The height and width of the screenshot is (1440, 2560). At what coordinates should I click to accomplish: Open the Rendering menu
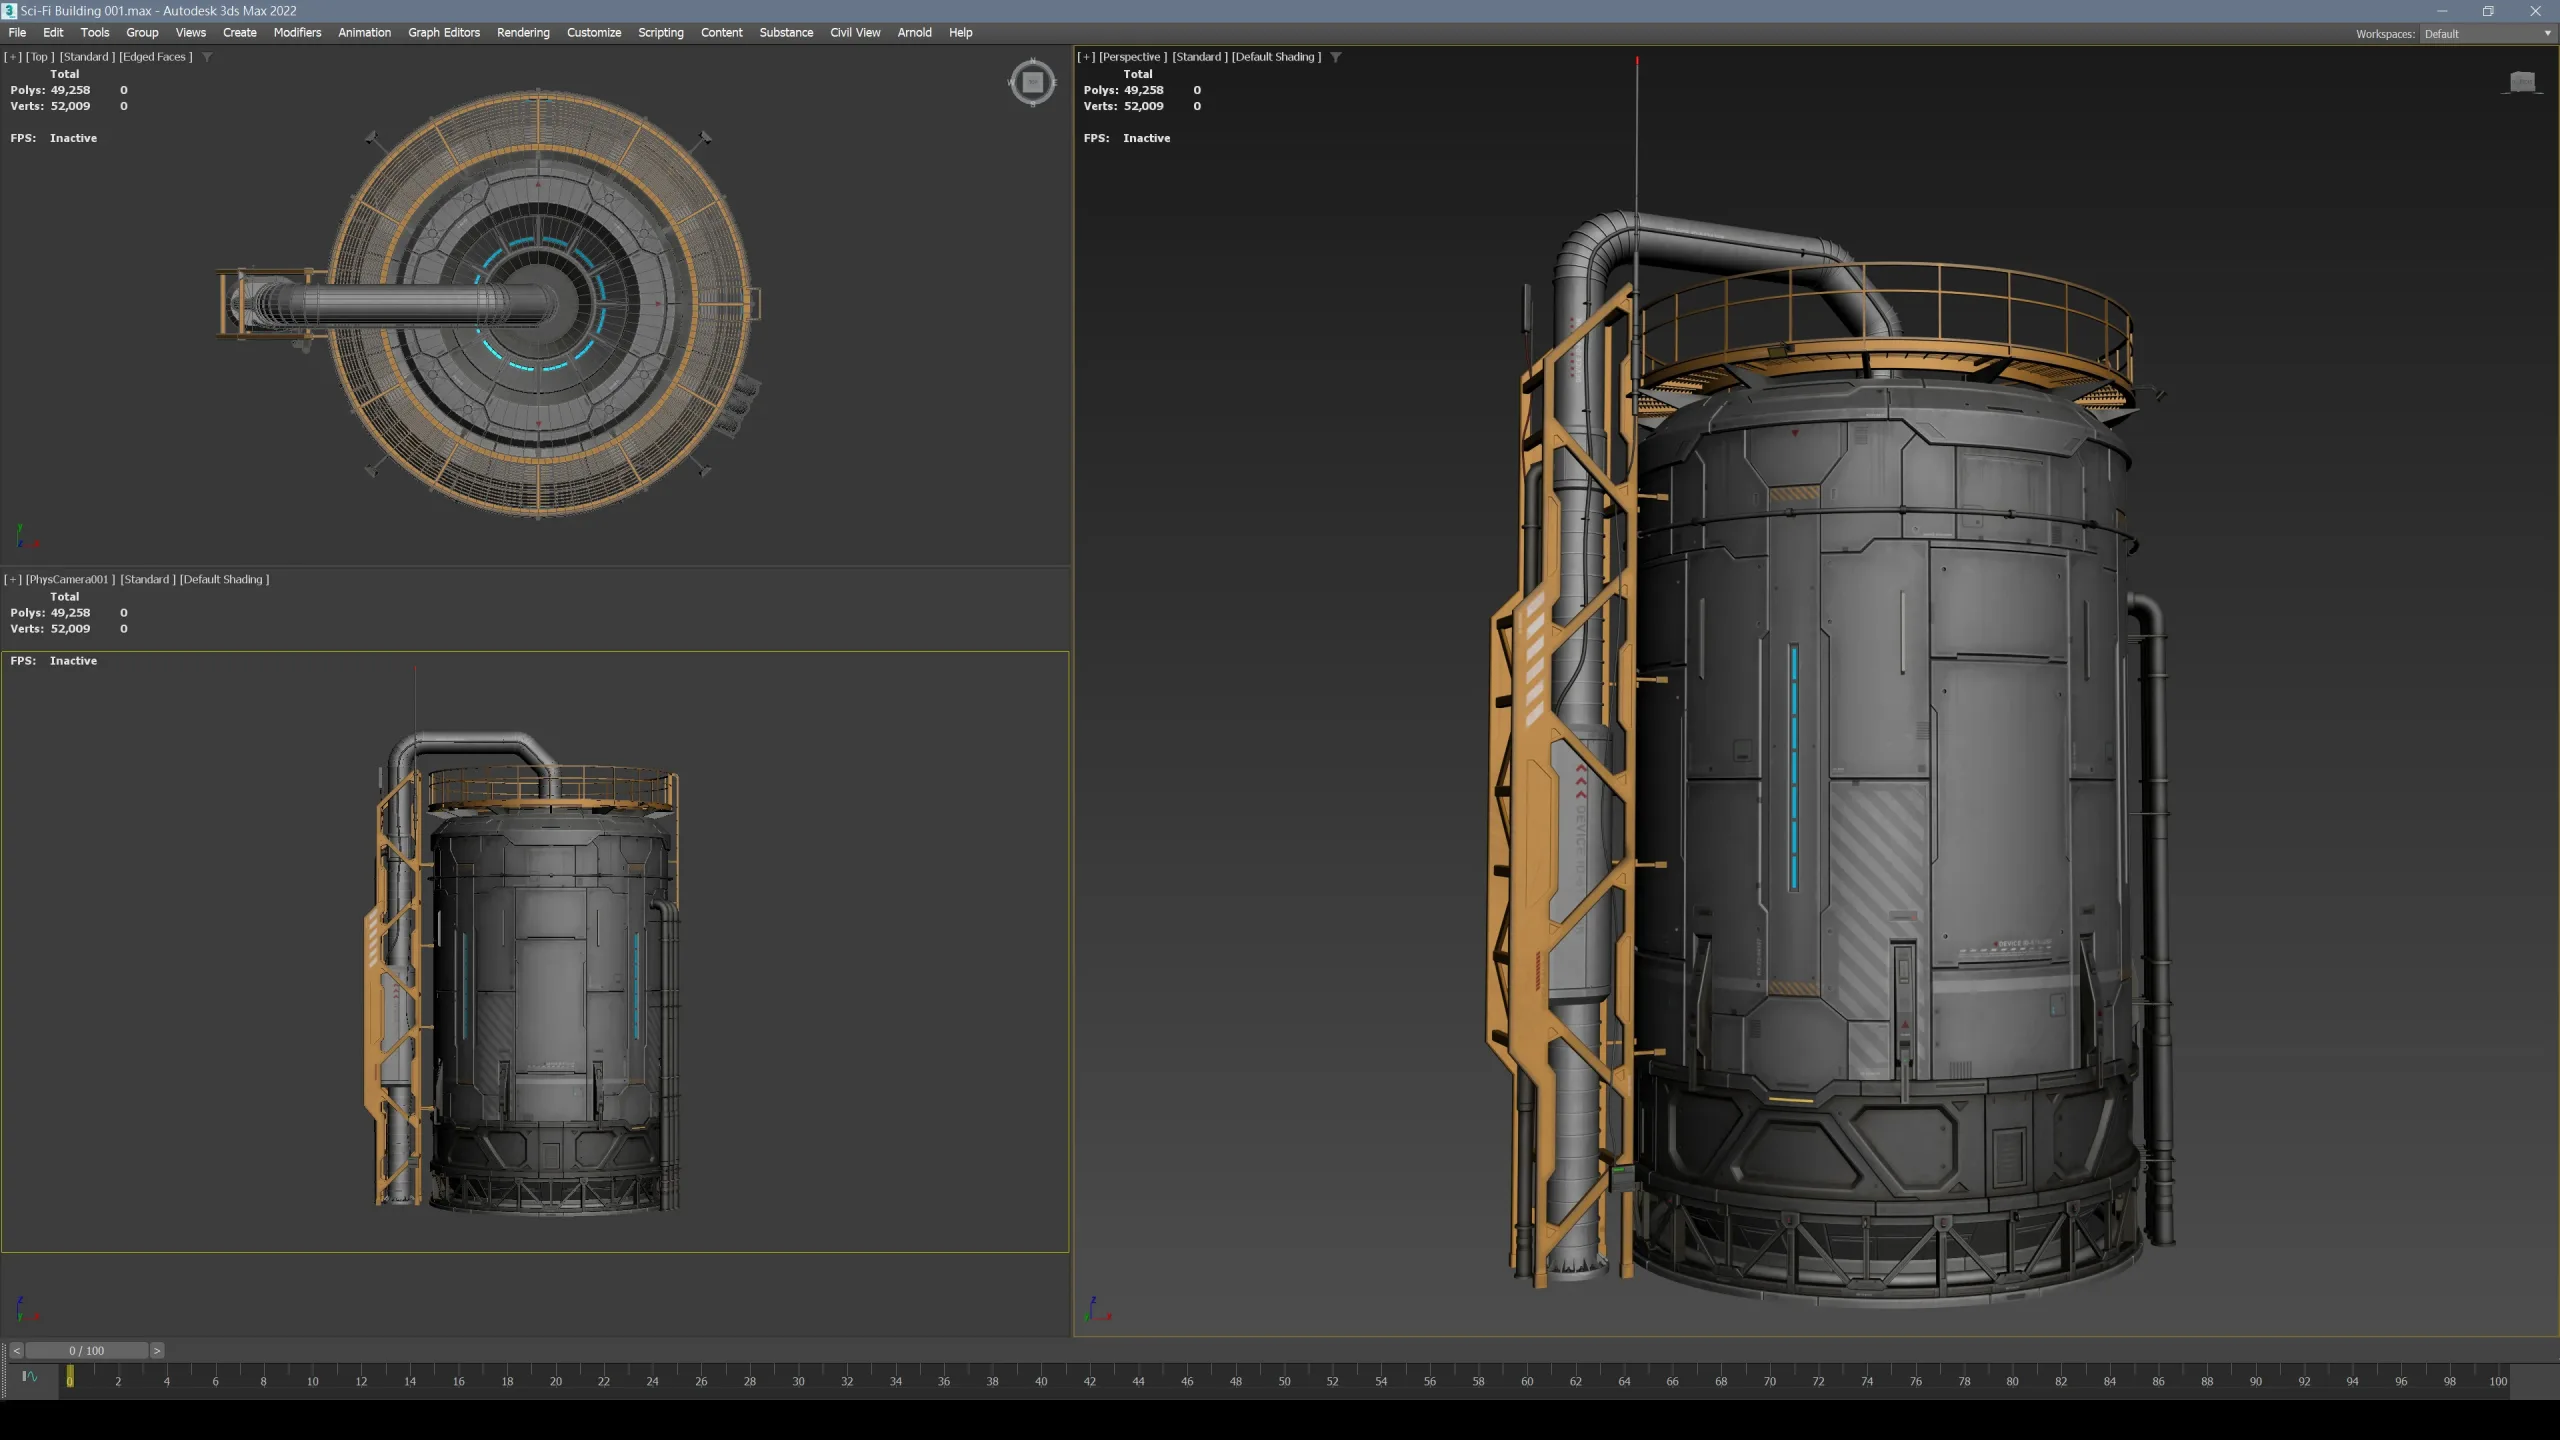click(523, 33)
